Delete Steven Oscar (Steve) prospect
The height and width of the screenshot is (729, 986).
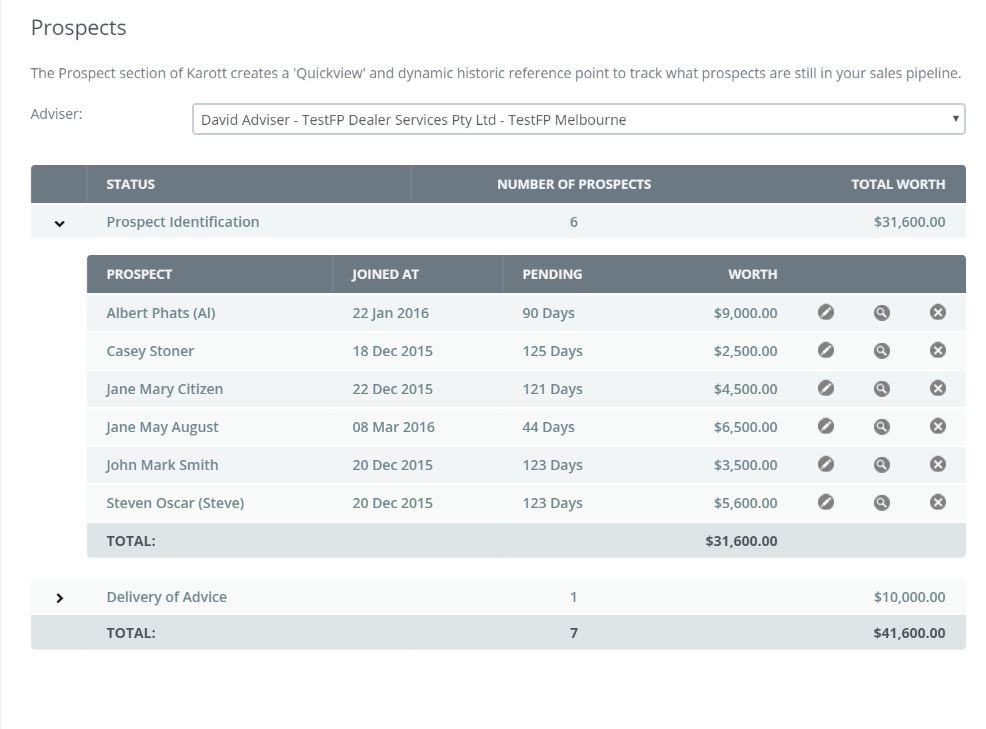pos(938,502)
